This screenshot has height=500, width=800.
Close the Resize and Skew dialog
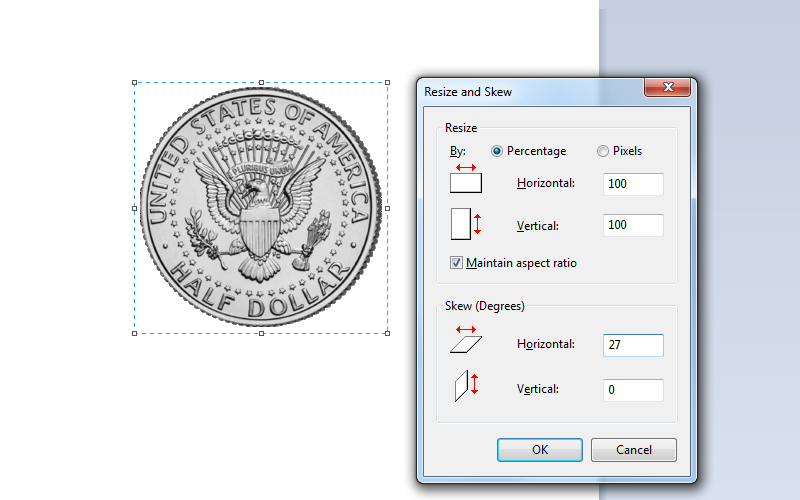pos(665,90)
